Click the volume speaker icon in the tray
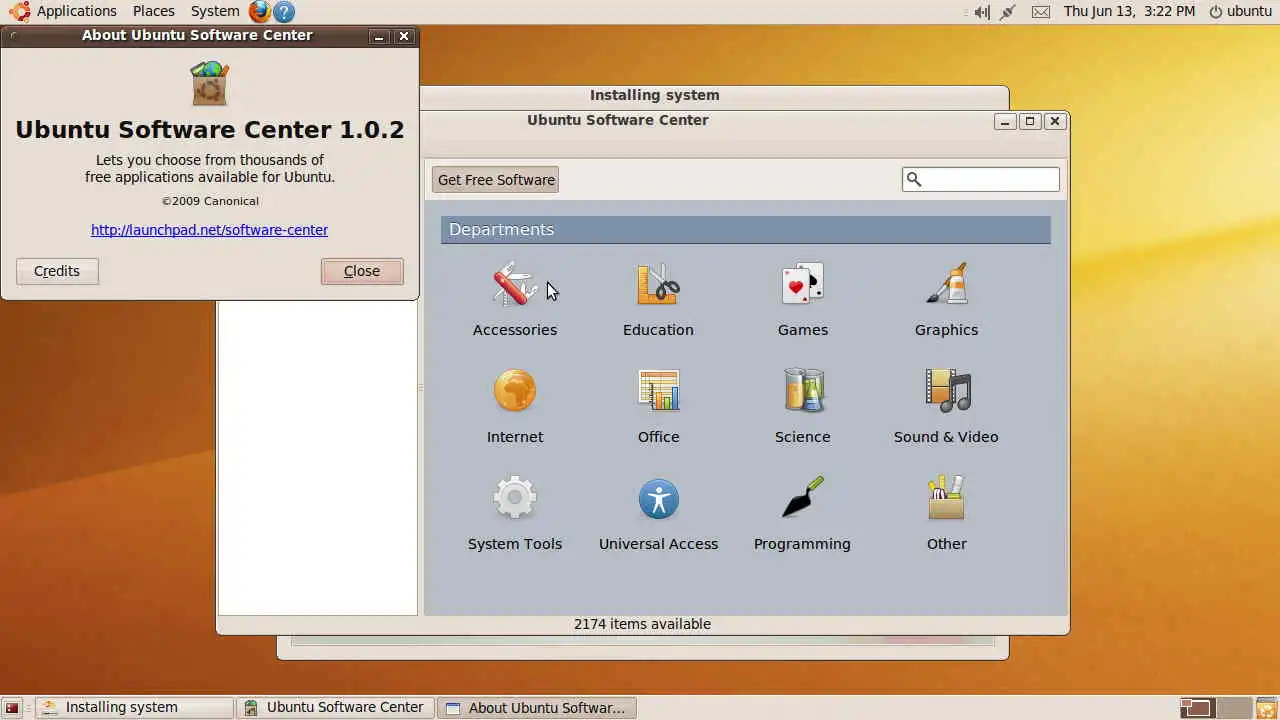 (x=982, y=12)
